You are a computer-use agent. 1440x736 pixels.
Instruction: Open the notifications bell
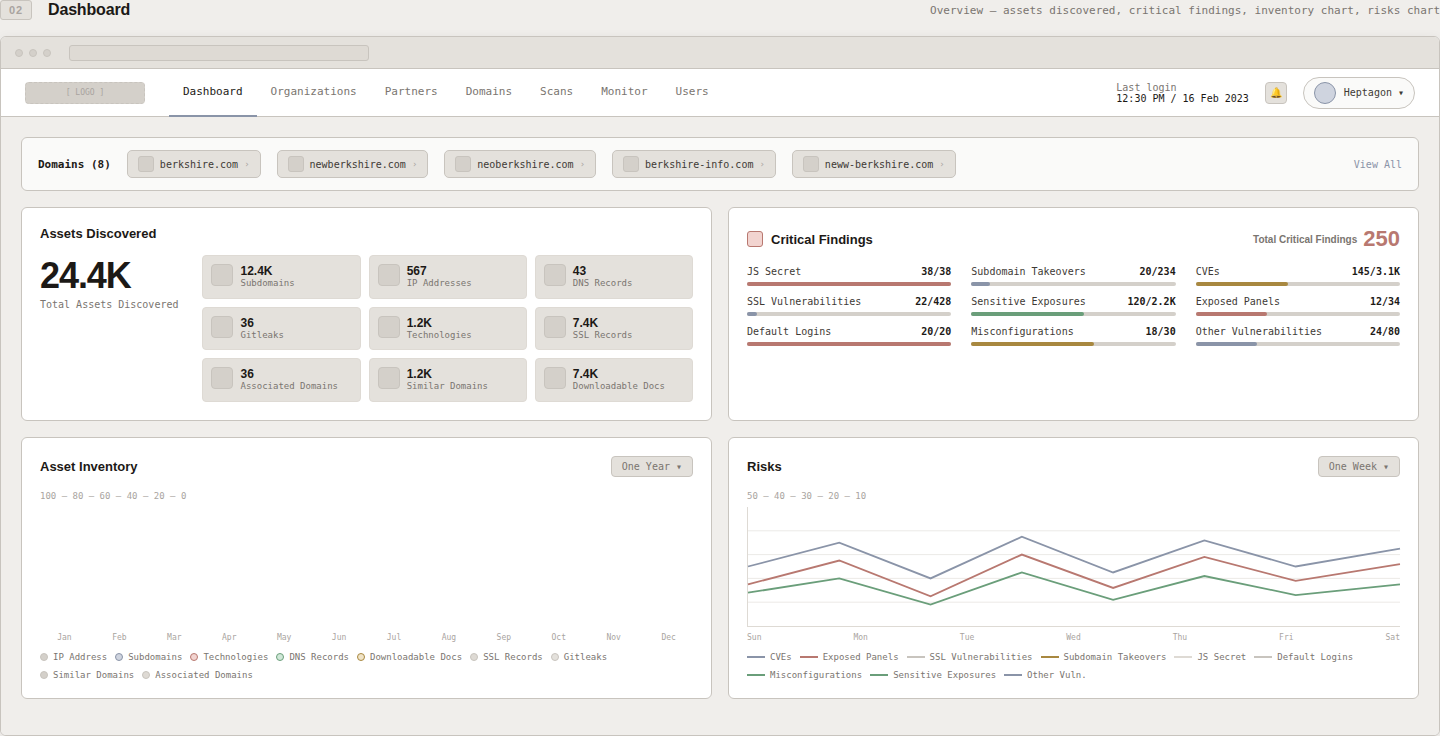pyautogui.click(x=1276, y=92)
